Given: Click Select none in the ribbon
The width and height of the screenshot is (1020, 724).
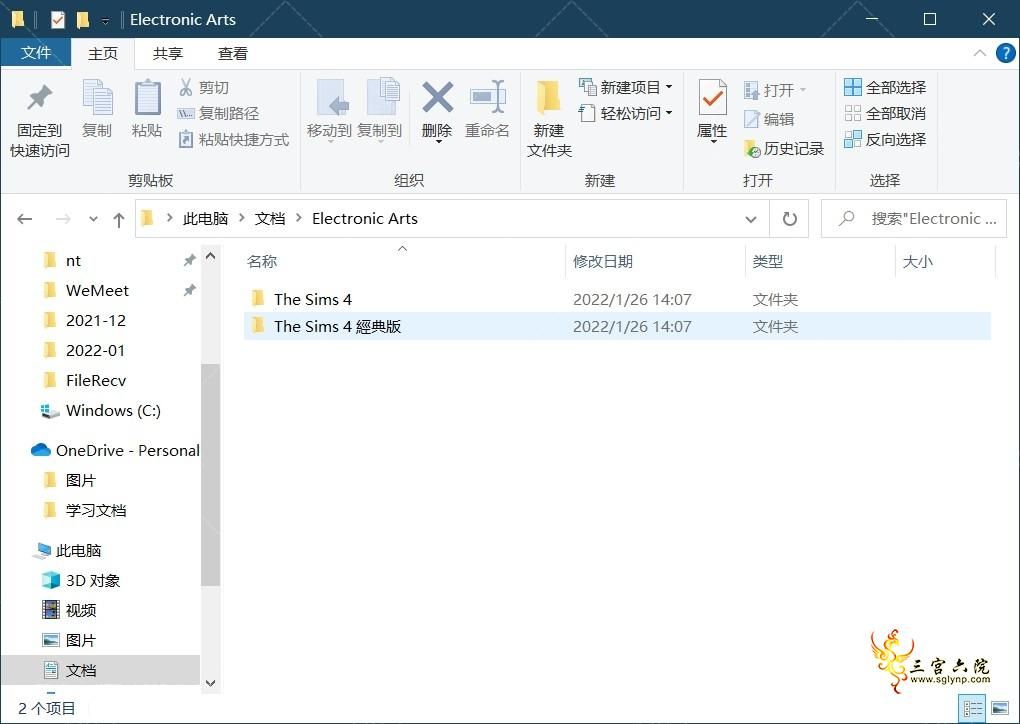Looking at the screenshot, I should click(x=885, y=113).
